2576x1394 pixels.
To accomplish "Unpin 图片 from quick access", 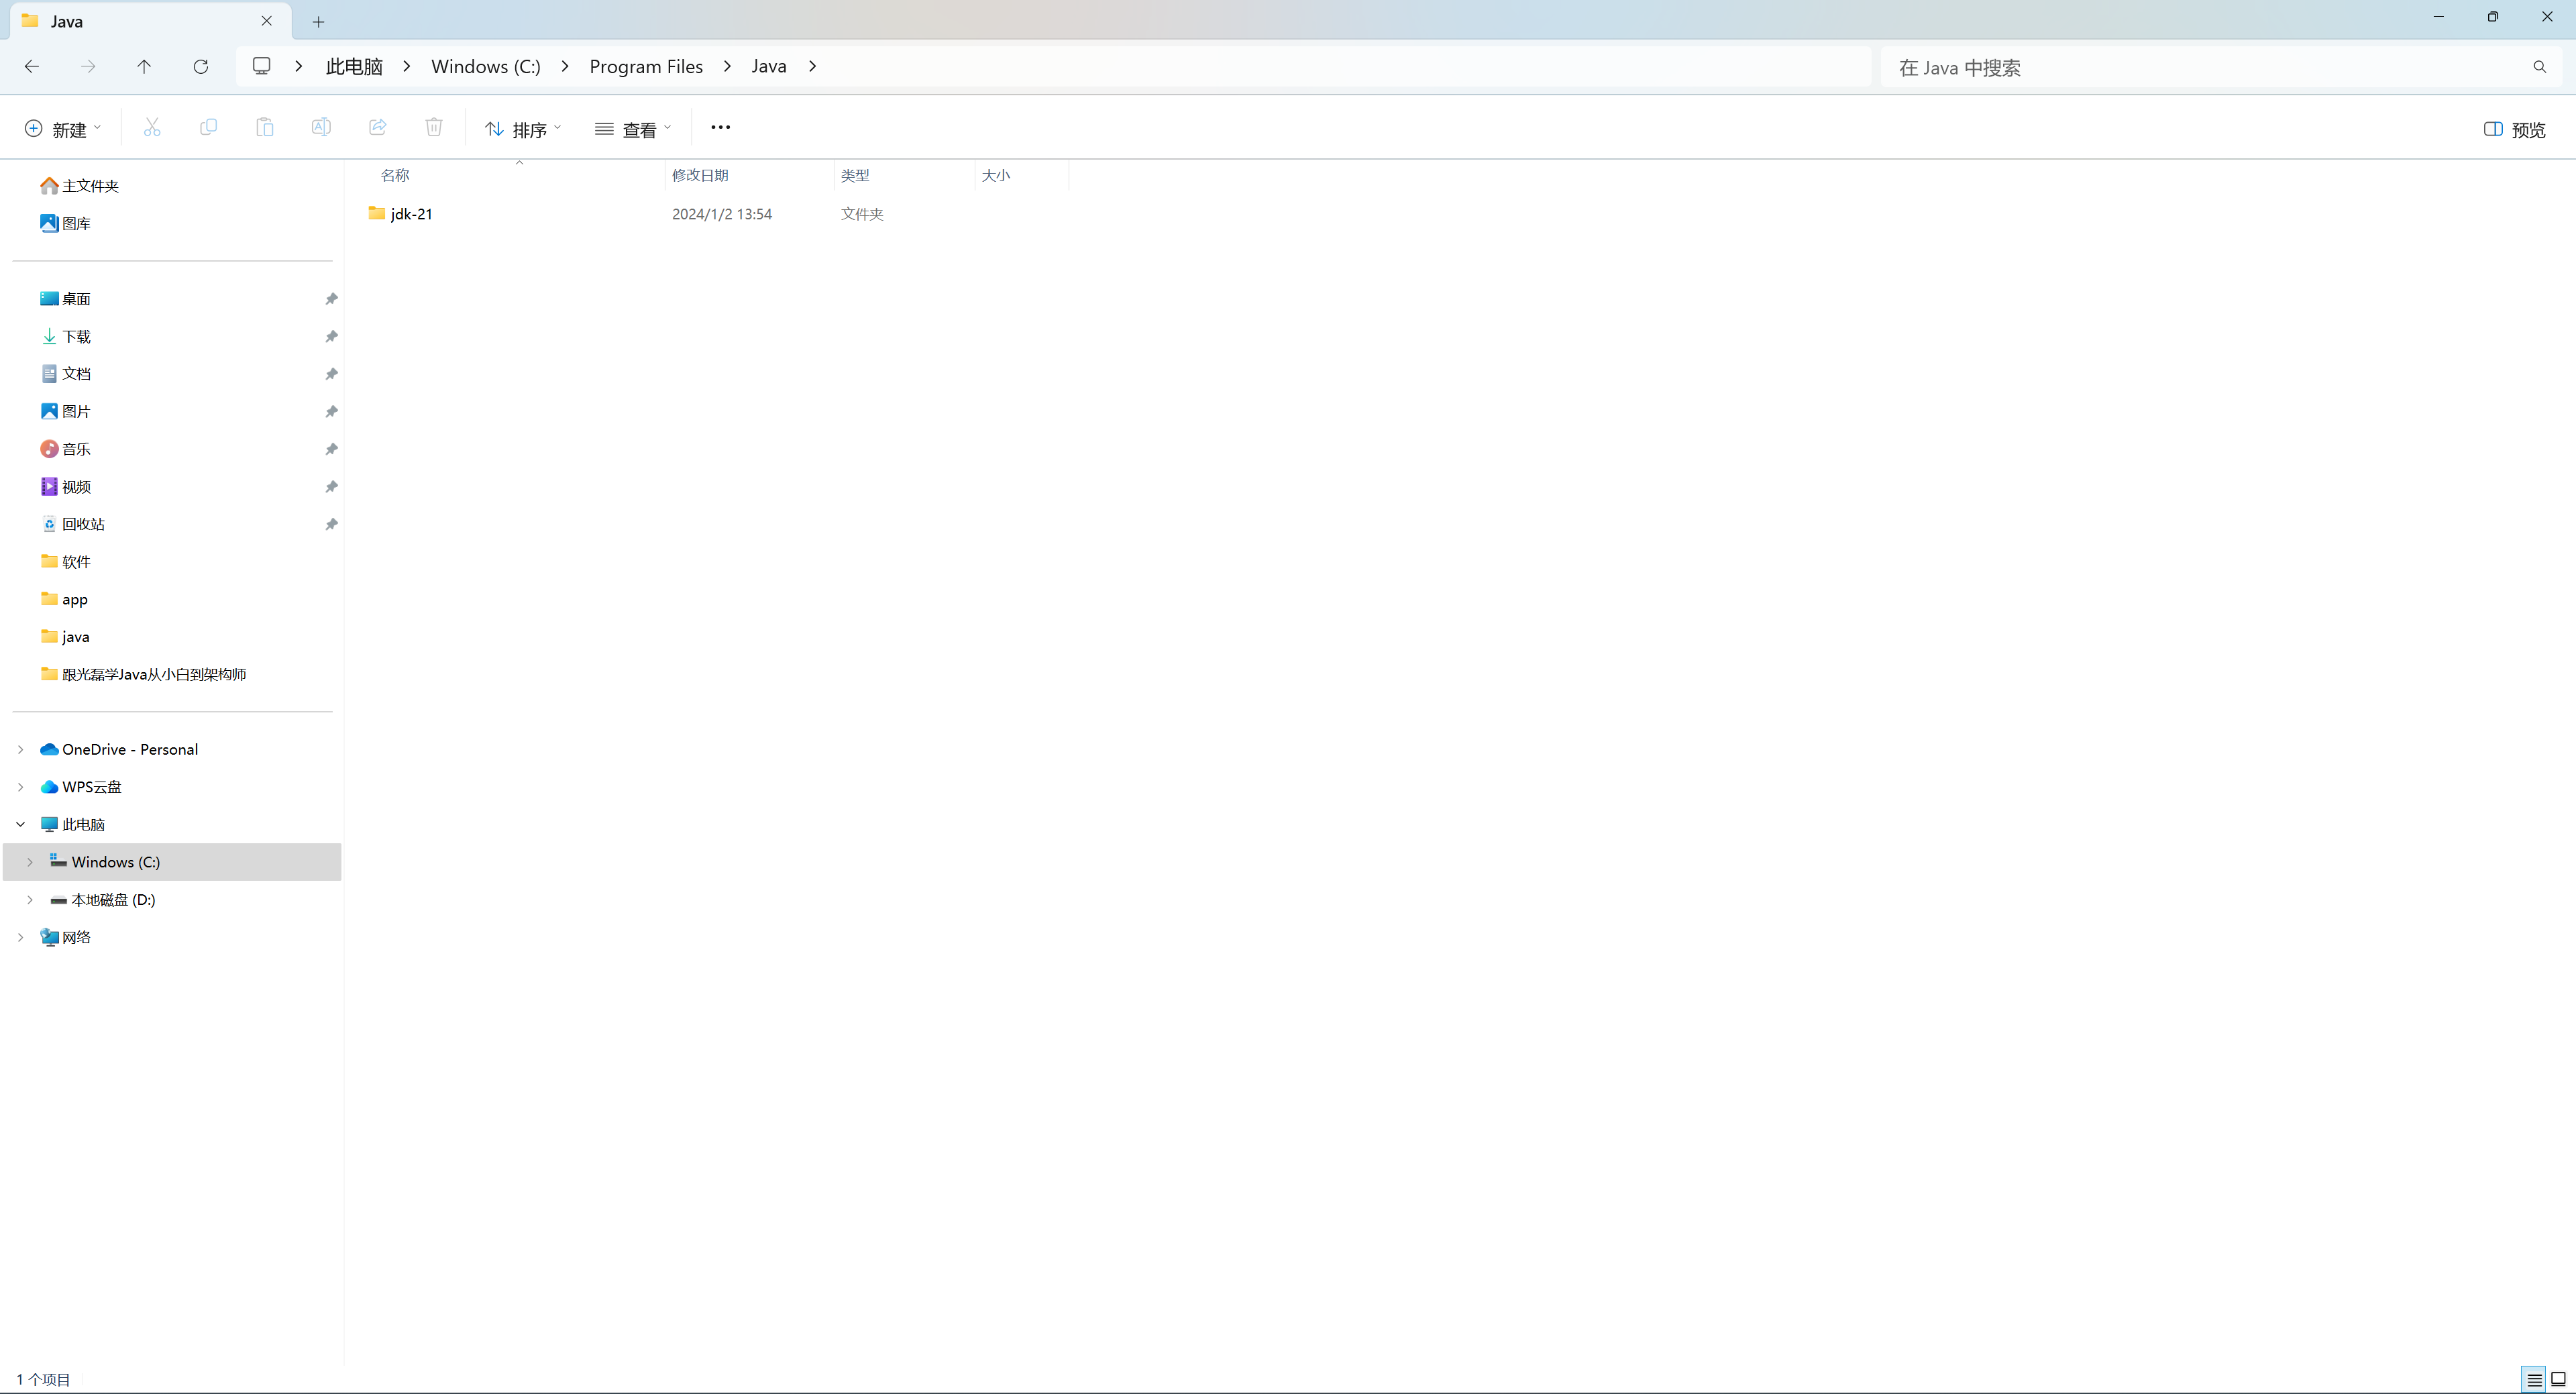I will tap(331, 412).
